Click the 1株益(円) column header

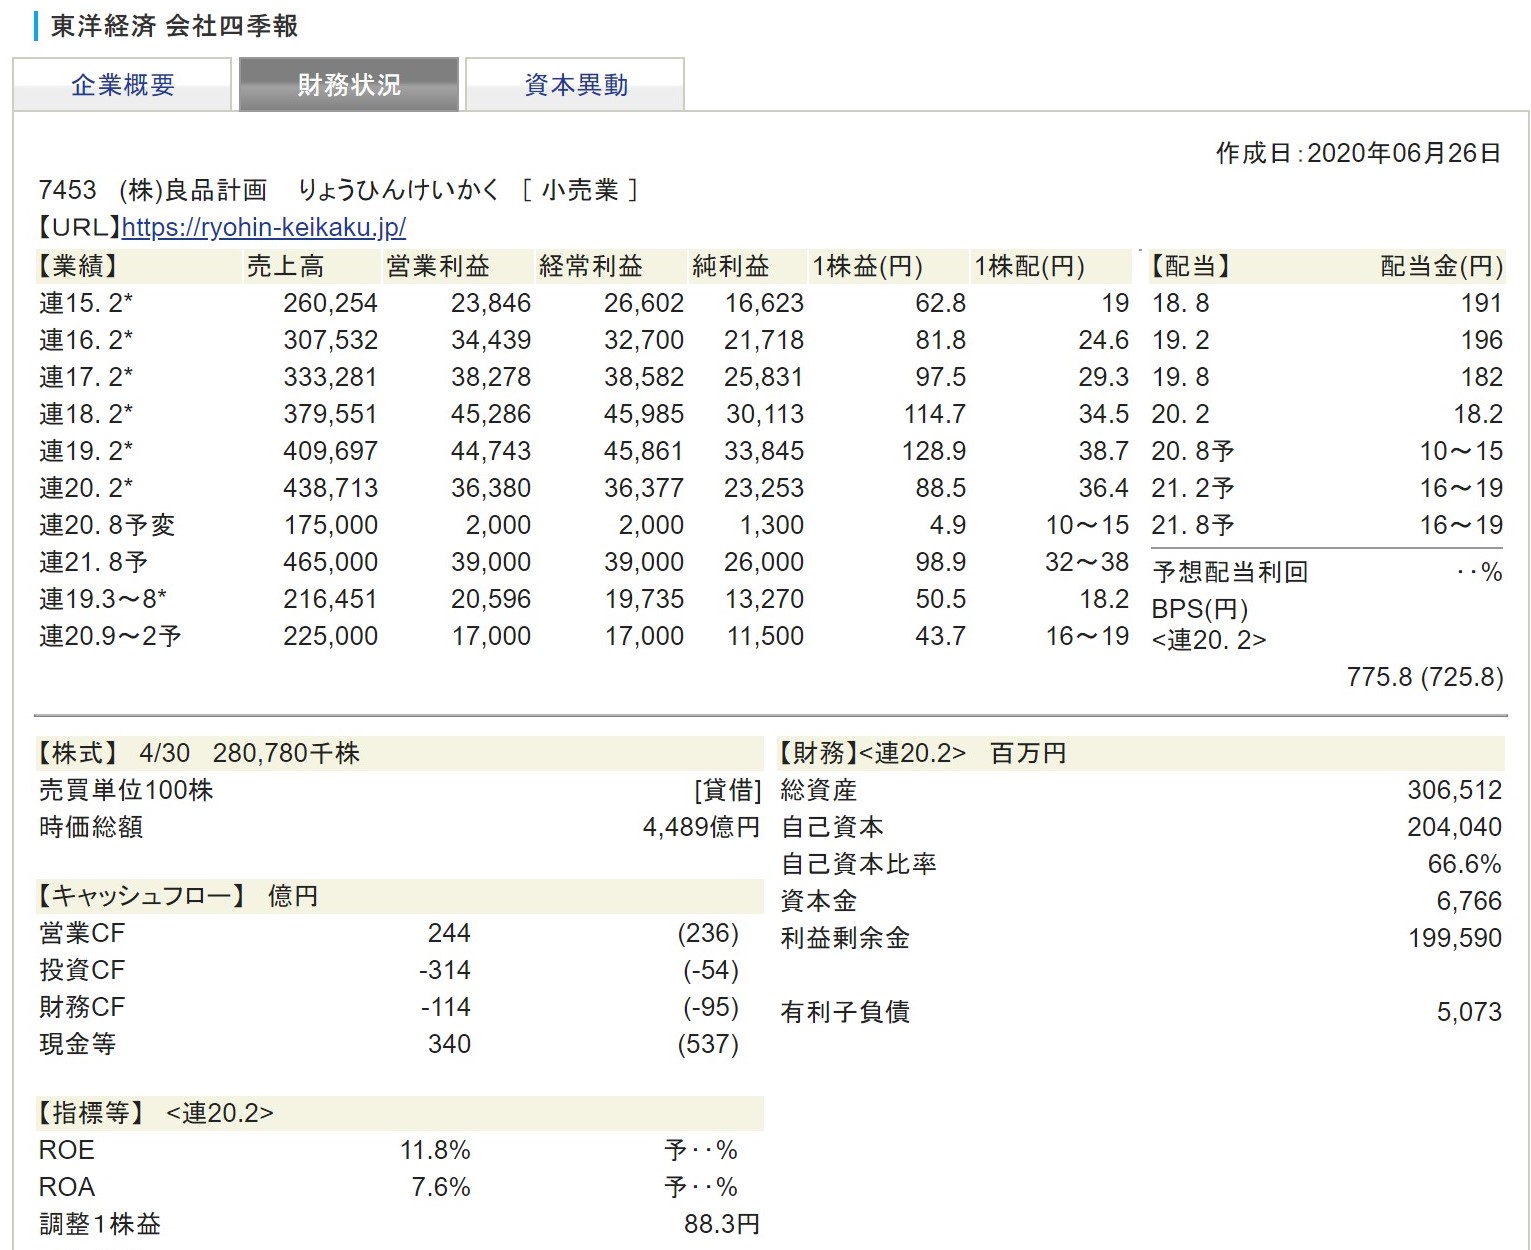(x=867, y=266)
